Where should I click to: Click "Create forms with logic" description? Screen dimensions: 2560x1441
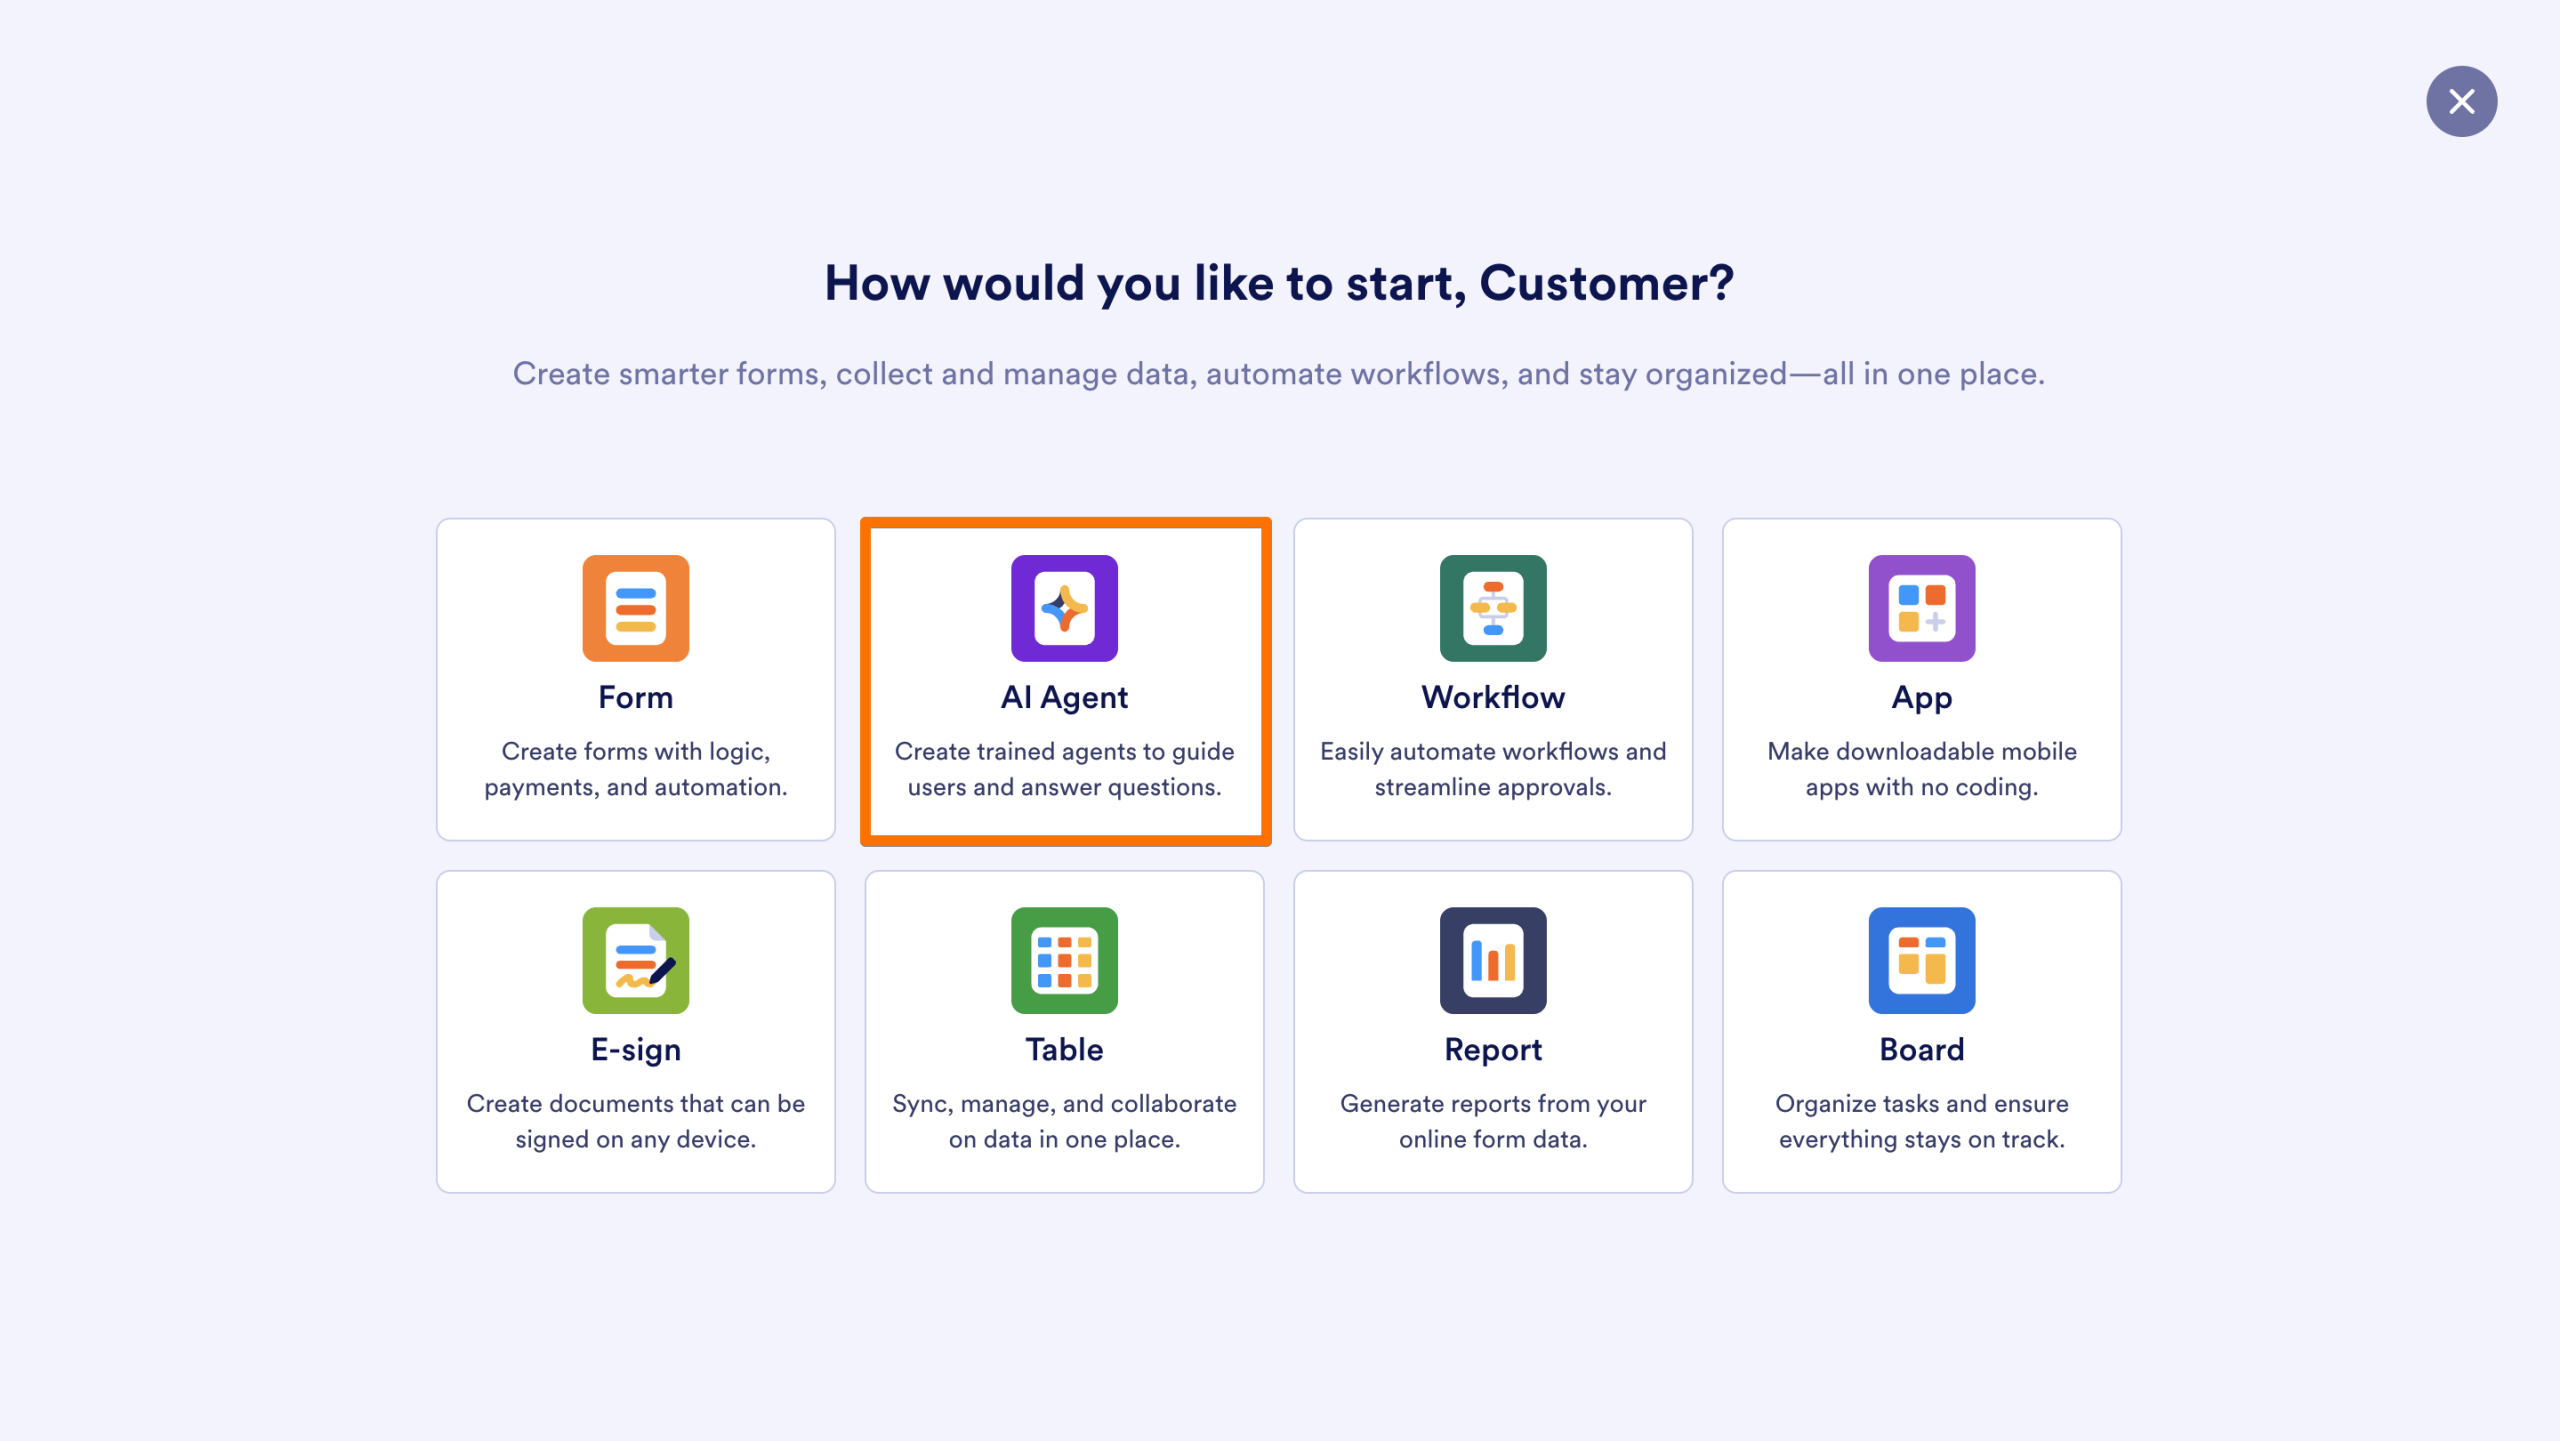(636, 751)
